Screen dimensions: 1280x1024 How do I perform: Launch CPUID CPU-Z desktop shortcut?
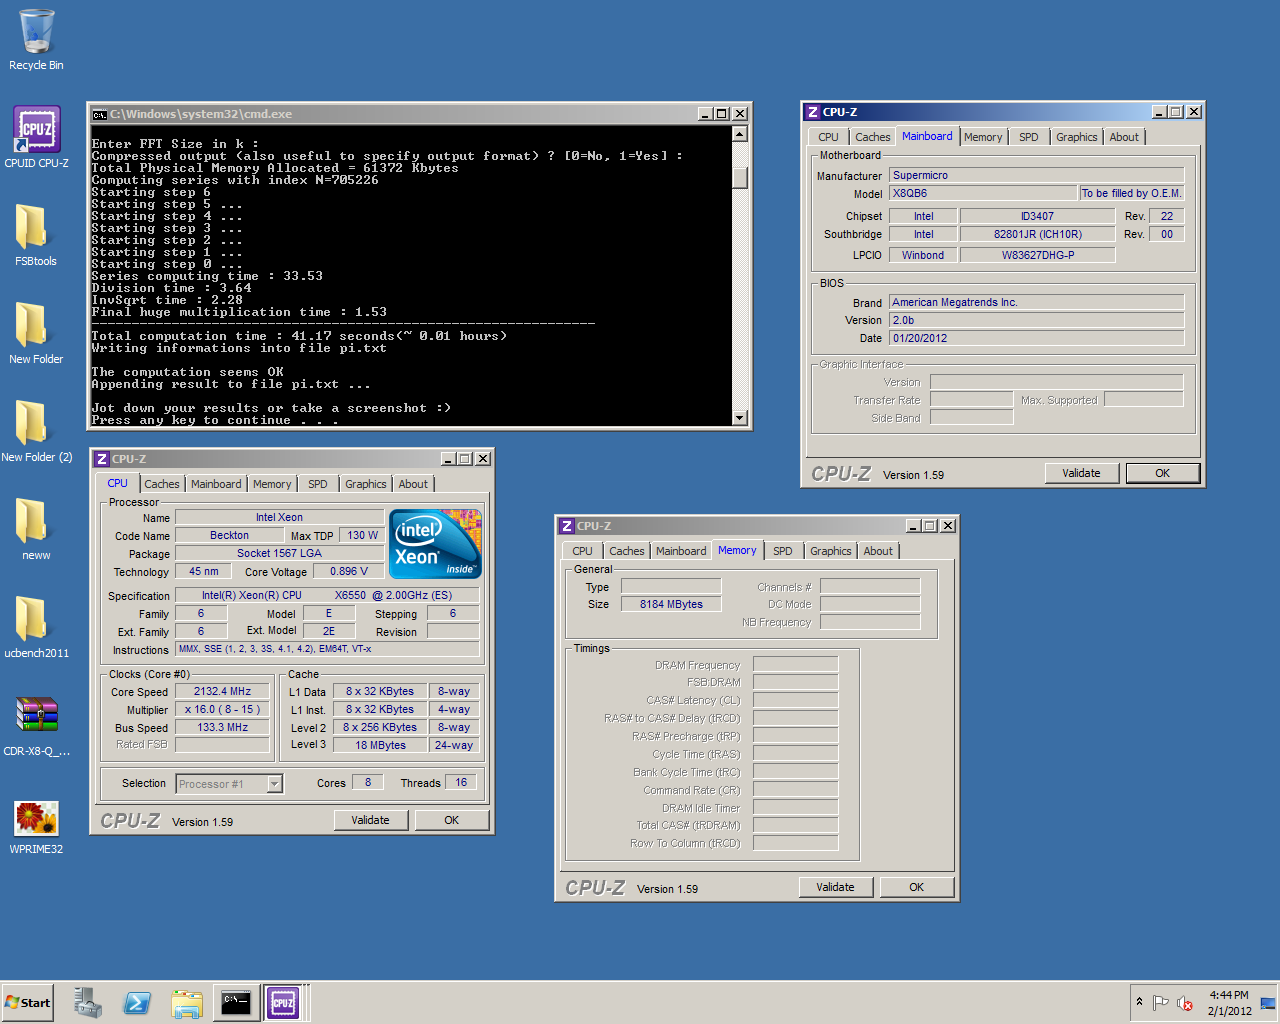pyautogui.click(x=36, y=138)
